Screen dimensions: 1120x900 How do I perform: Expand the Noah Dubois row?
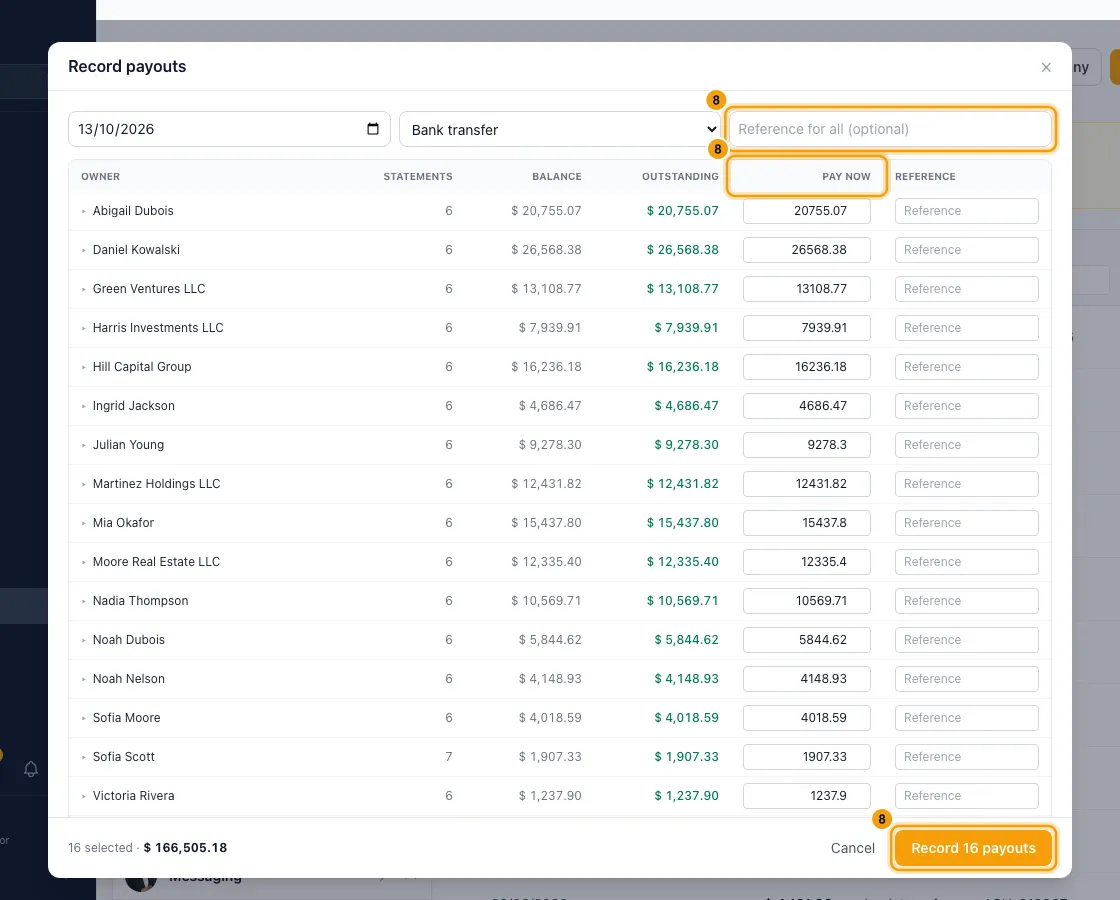pos(84,639)
